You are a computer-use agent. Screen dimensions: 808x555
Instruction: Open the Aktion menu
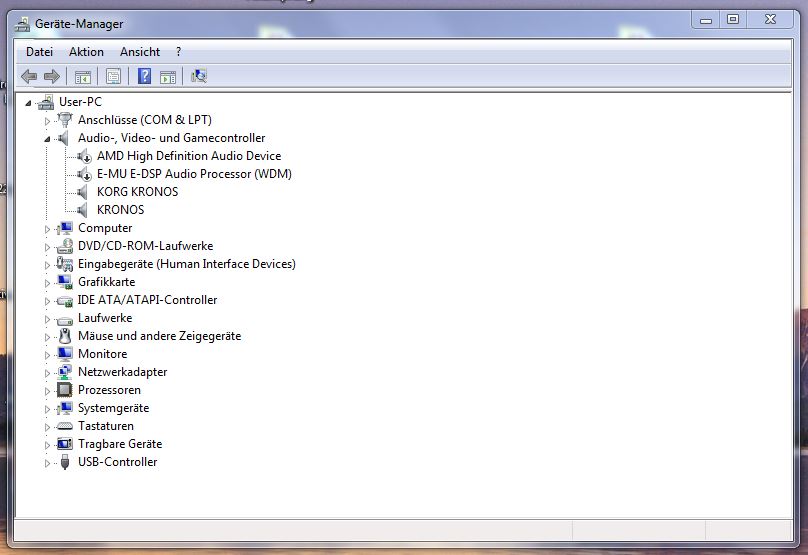tap(86, 52)
